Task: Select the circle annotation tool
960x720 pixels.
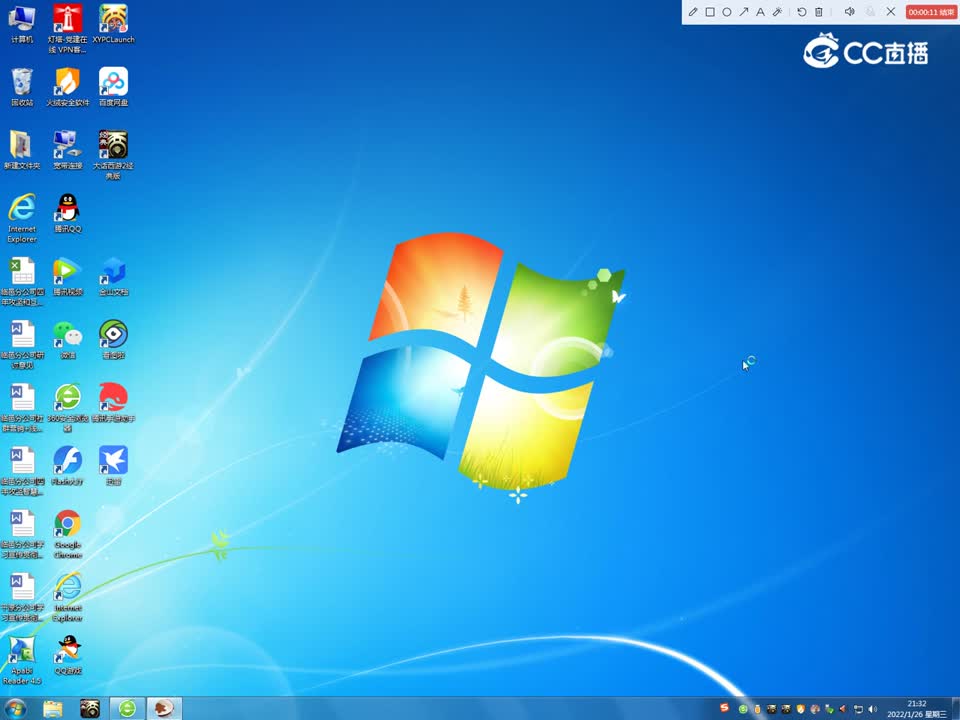Action: tap(727, 12)
